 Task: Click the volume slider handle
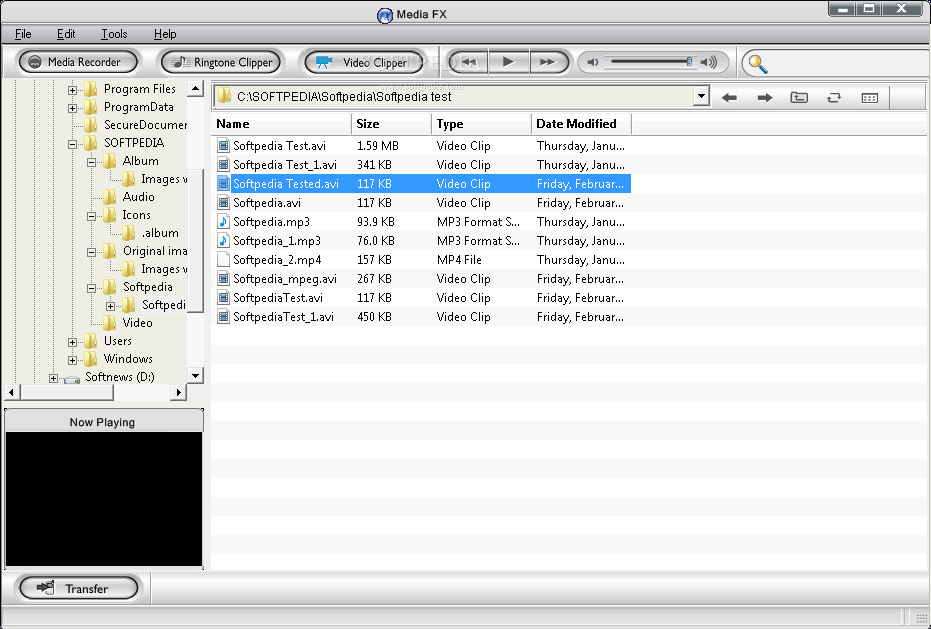689,62
